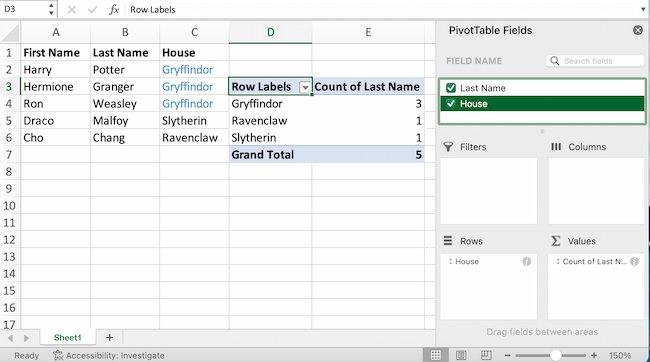This screenshot has height=362, width=650.
Task: Click the search magnifier icon in fields
Action: (x=555, y=61)
